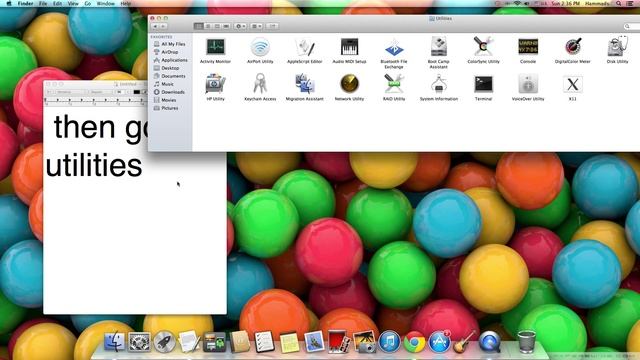Viewport: 640px width, 360px height.
Task: Open System Information
Action: [x=439, y=87]
